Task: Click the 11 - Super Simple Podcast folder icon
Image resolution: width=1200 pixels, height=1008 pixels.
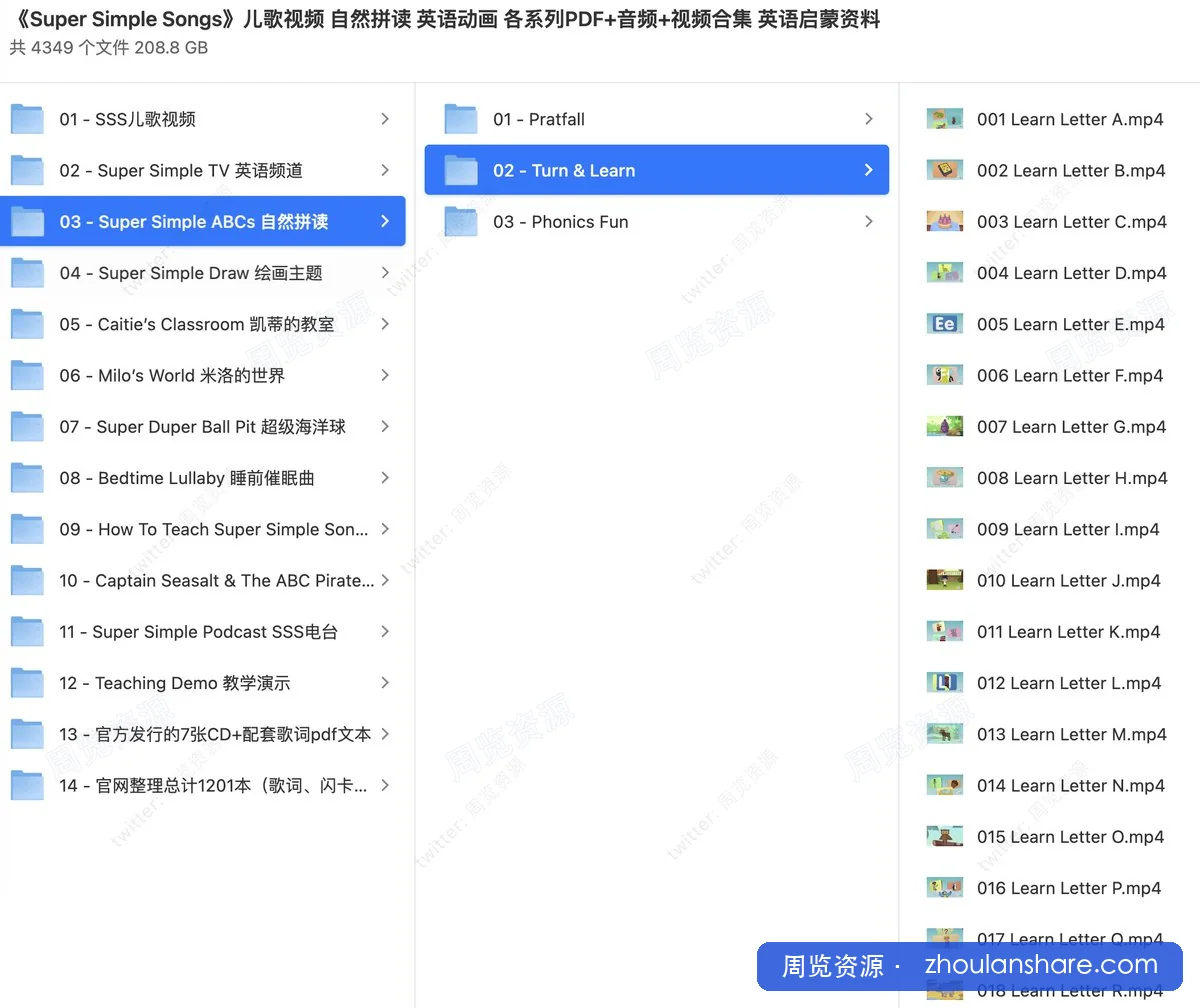Action: coord(27,631)
